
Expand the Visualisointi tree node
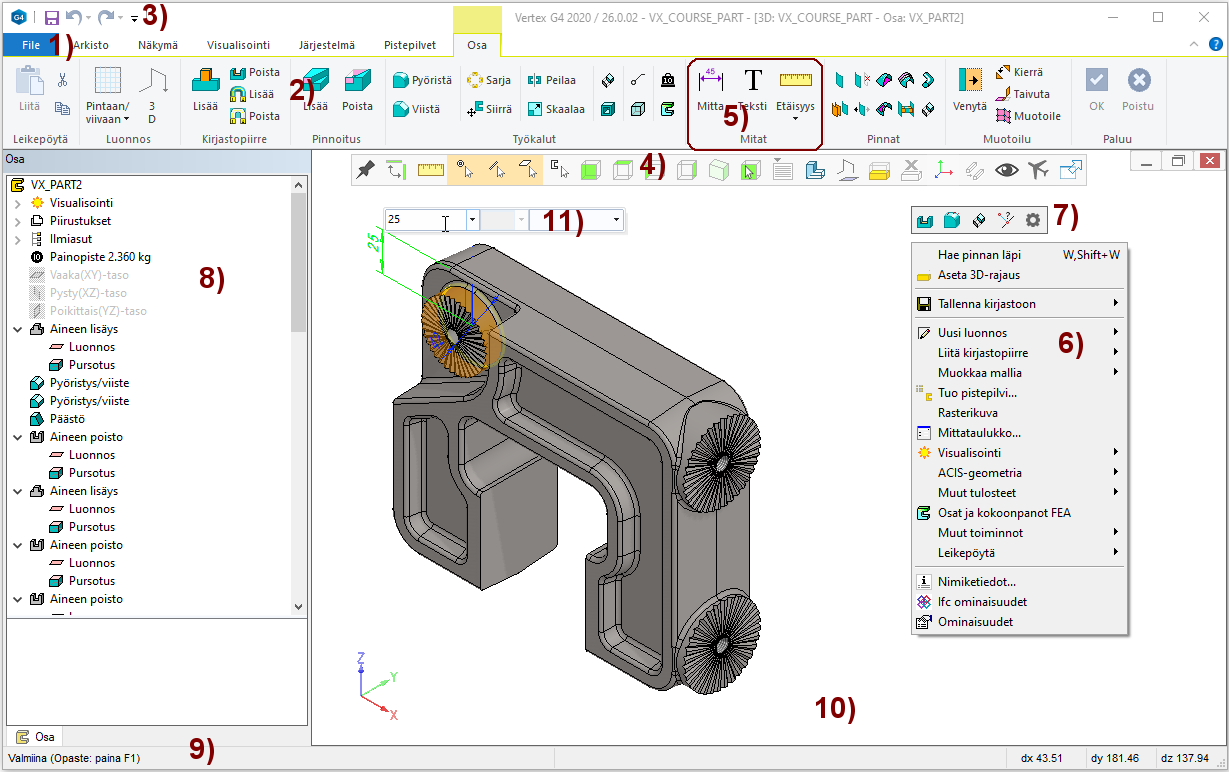(18, 203)
